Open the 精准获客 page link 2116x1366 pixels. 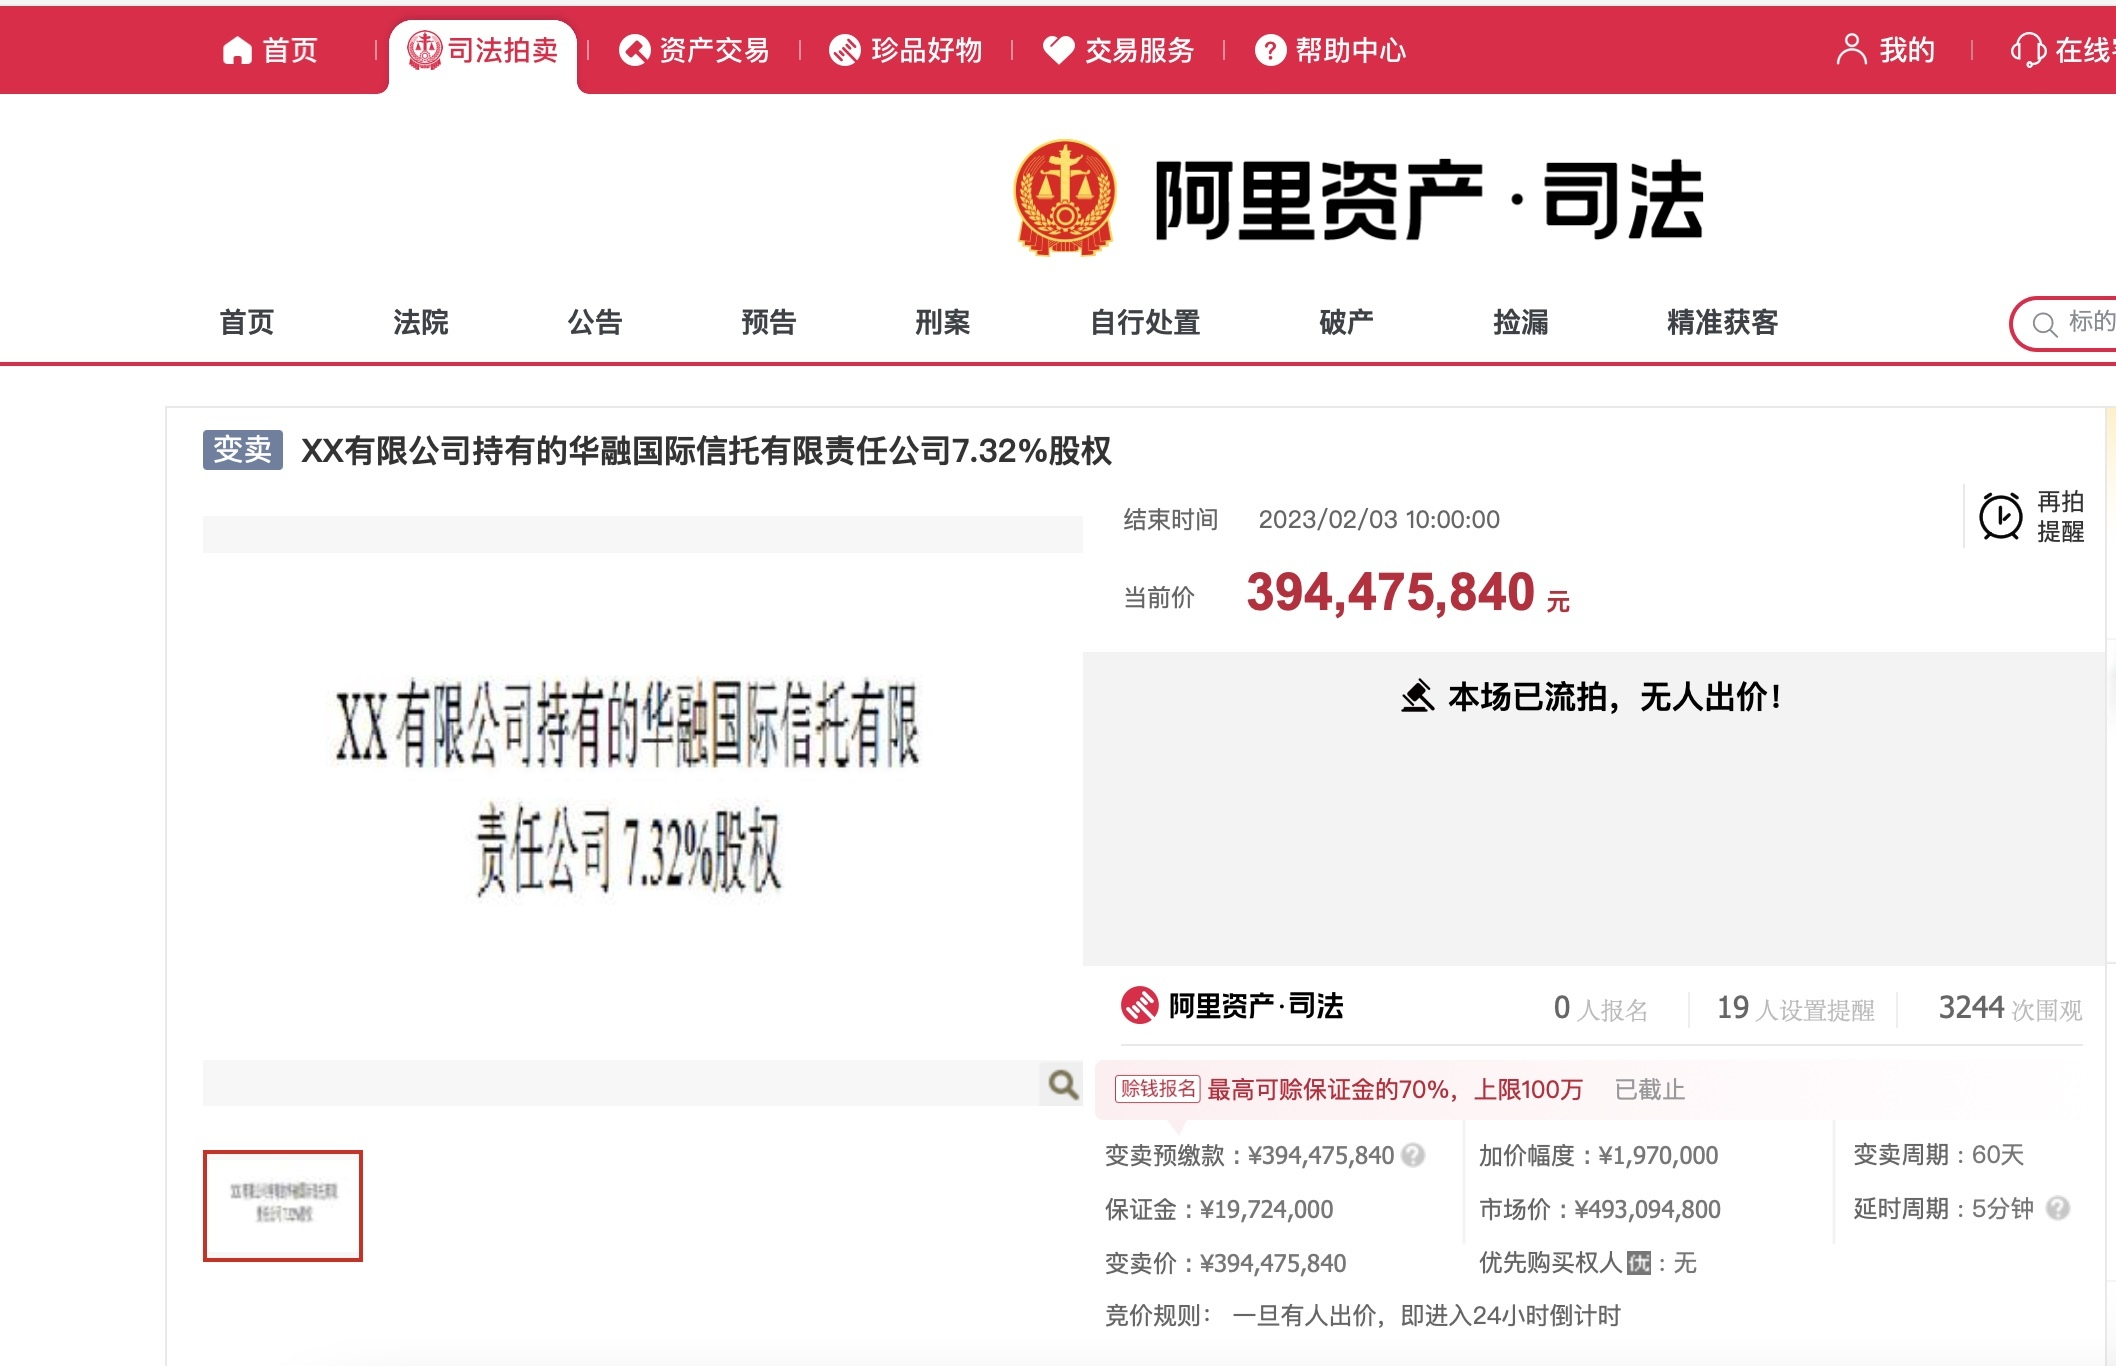click(x=1721, y=323)
